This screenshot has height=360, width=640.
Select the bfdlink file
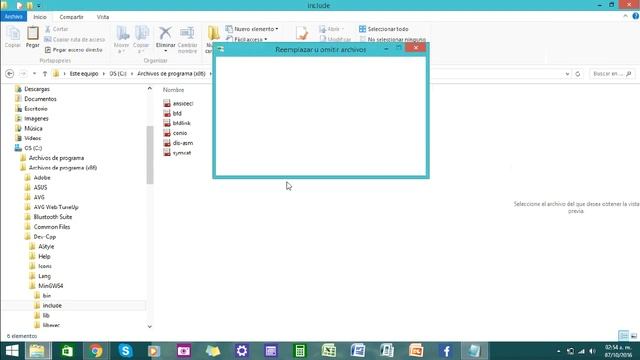[181, 123]
